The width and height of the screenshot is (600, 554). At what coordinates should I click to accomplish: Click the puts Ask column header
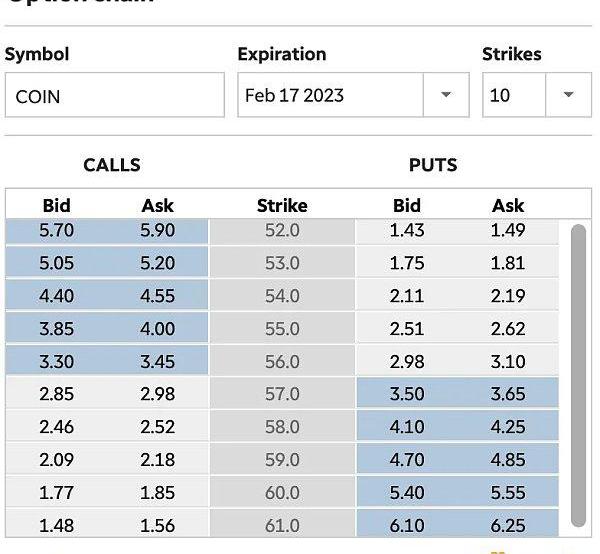[508, 206]
